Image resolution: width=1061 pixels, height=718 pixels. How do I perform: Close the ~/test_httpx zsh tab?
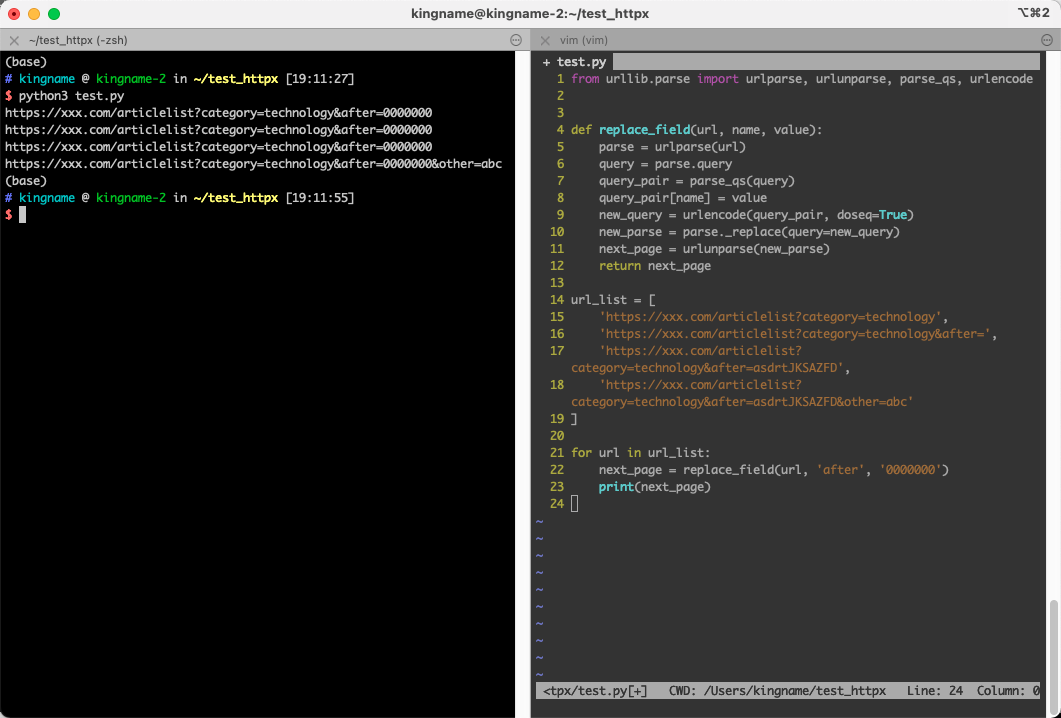14,40
